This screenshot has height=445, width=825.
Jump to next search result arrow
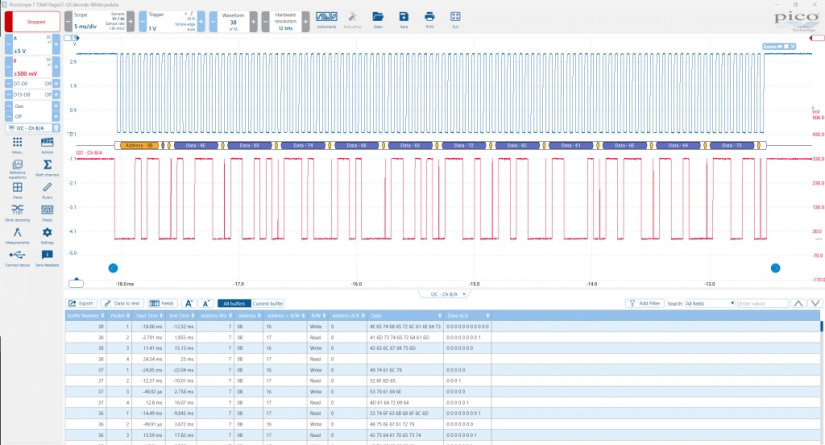[x=815, y=304]
